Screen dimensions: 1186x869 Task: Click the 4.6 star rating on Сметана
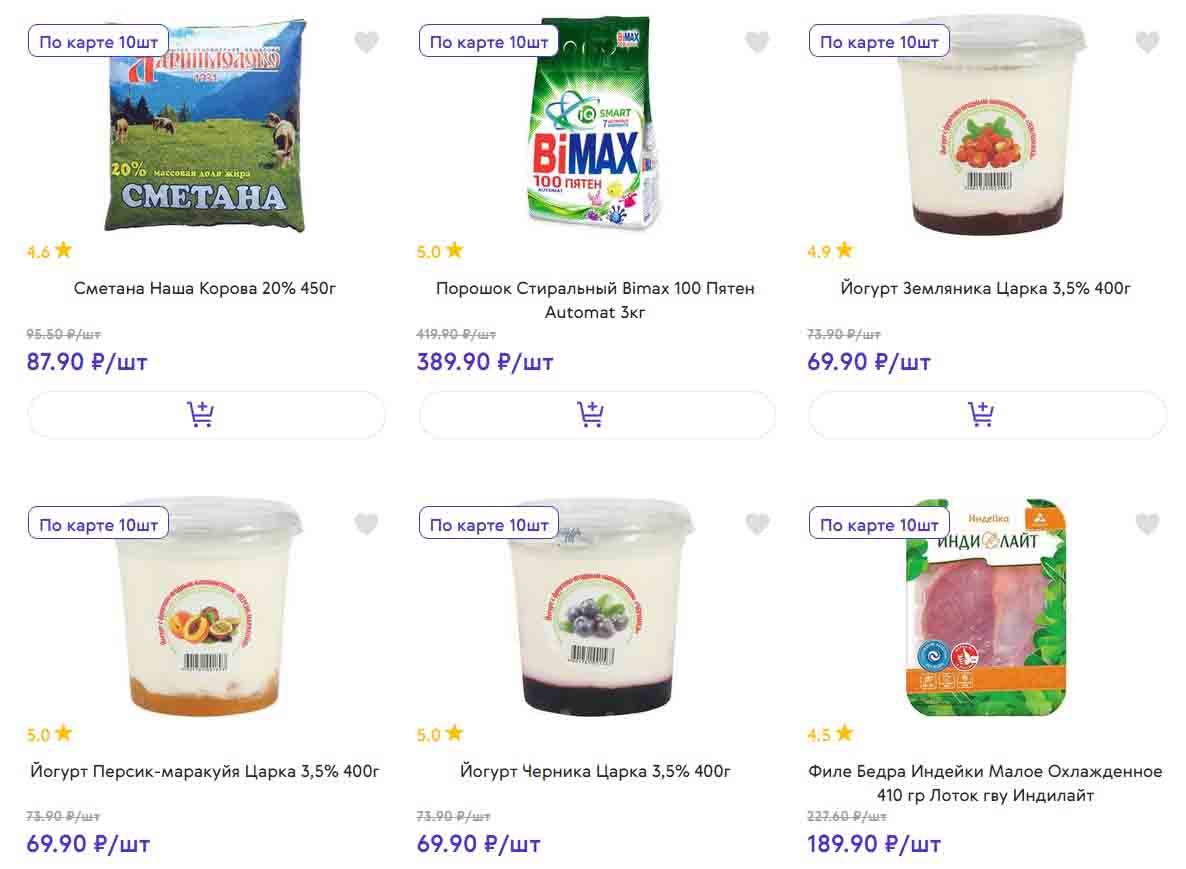click(x=49, y=251)
